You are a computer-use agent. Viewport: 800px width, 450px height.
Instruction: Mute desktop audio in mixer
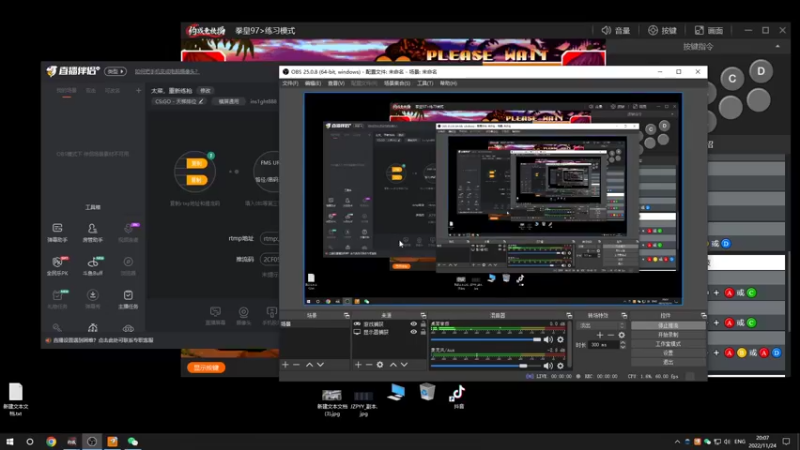(x=548, y=339)
